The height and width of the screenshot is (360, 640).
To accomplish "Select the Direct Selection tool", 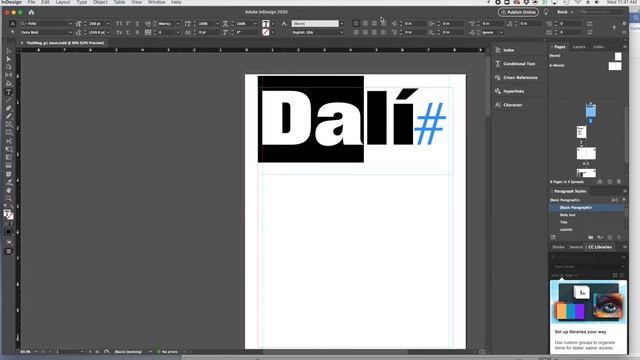I will coord(9,59).
